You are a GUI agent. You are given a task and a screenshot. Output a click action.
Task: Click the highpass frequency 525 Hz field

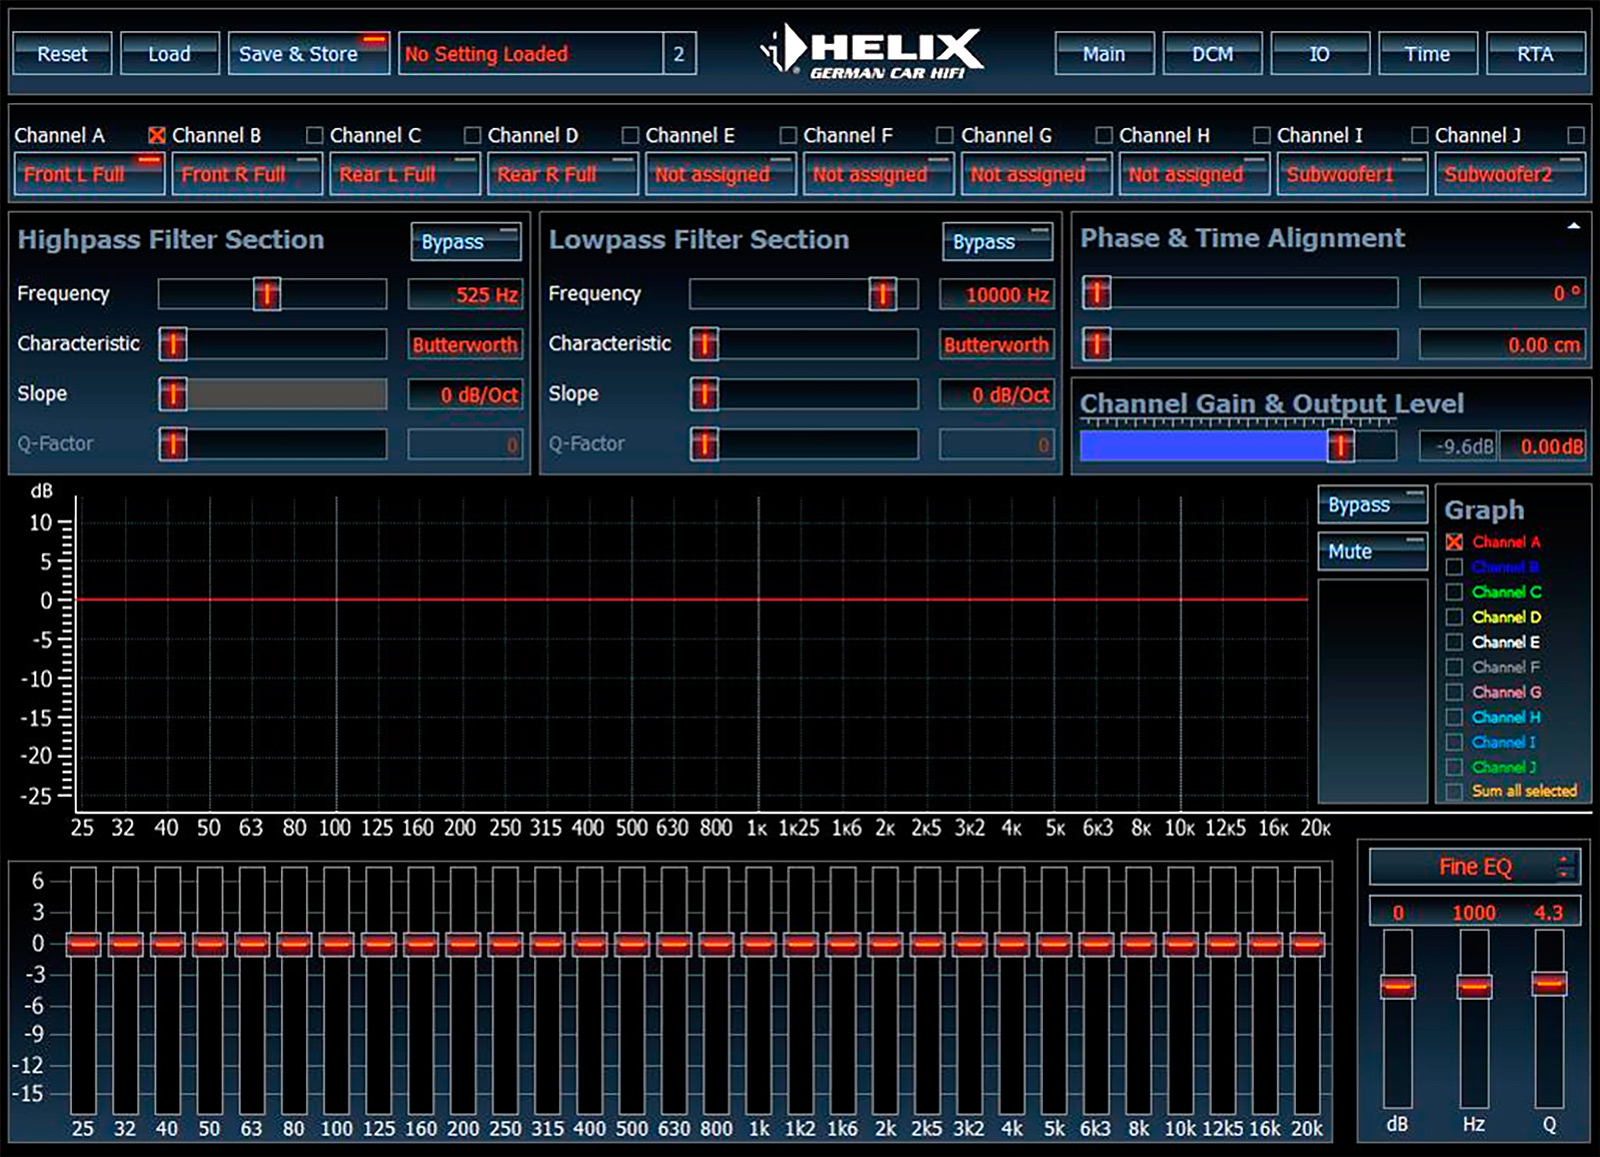point(465,295)
